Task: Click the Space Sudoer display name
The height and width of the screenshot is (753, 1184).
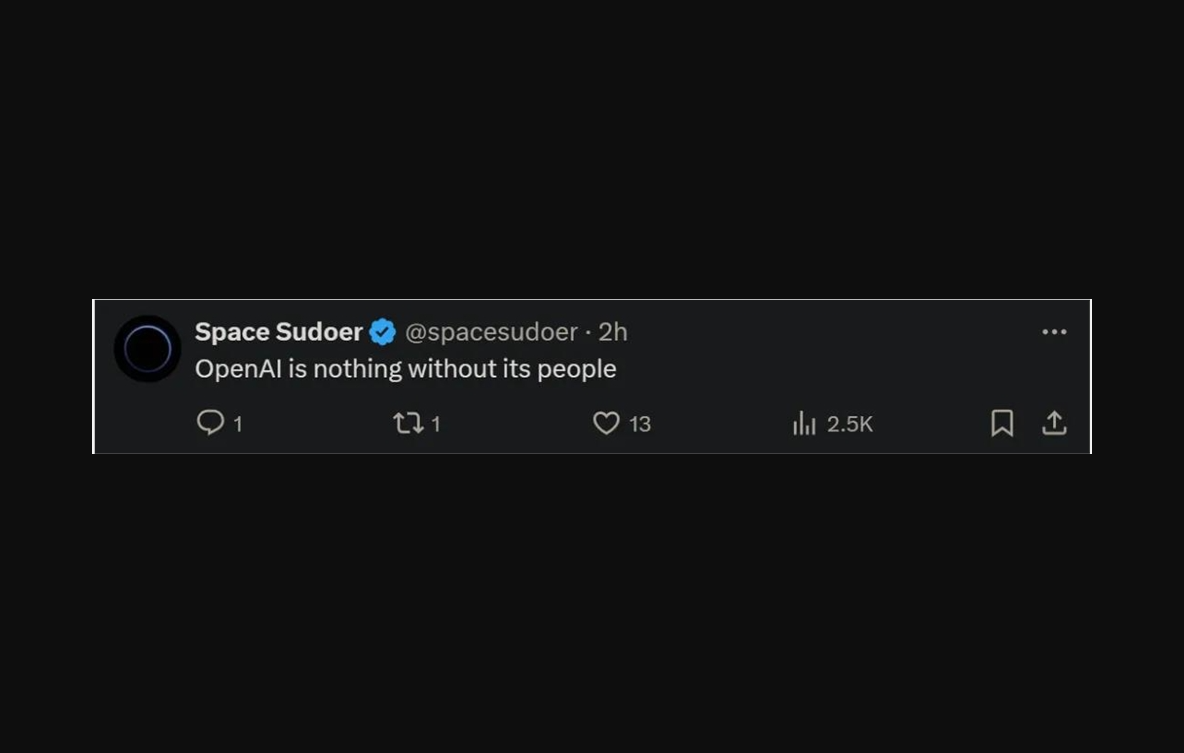Action: click(278, 332)
